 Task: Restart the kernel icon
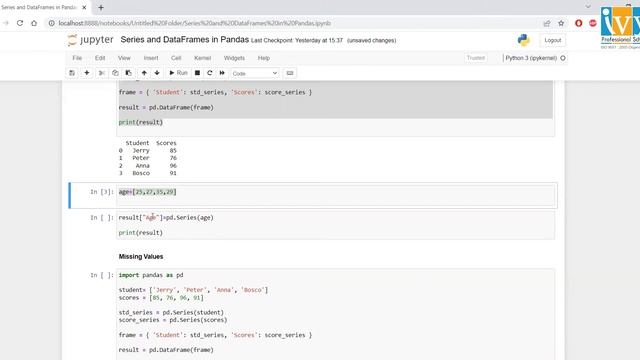[210, 73]
